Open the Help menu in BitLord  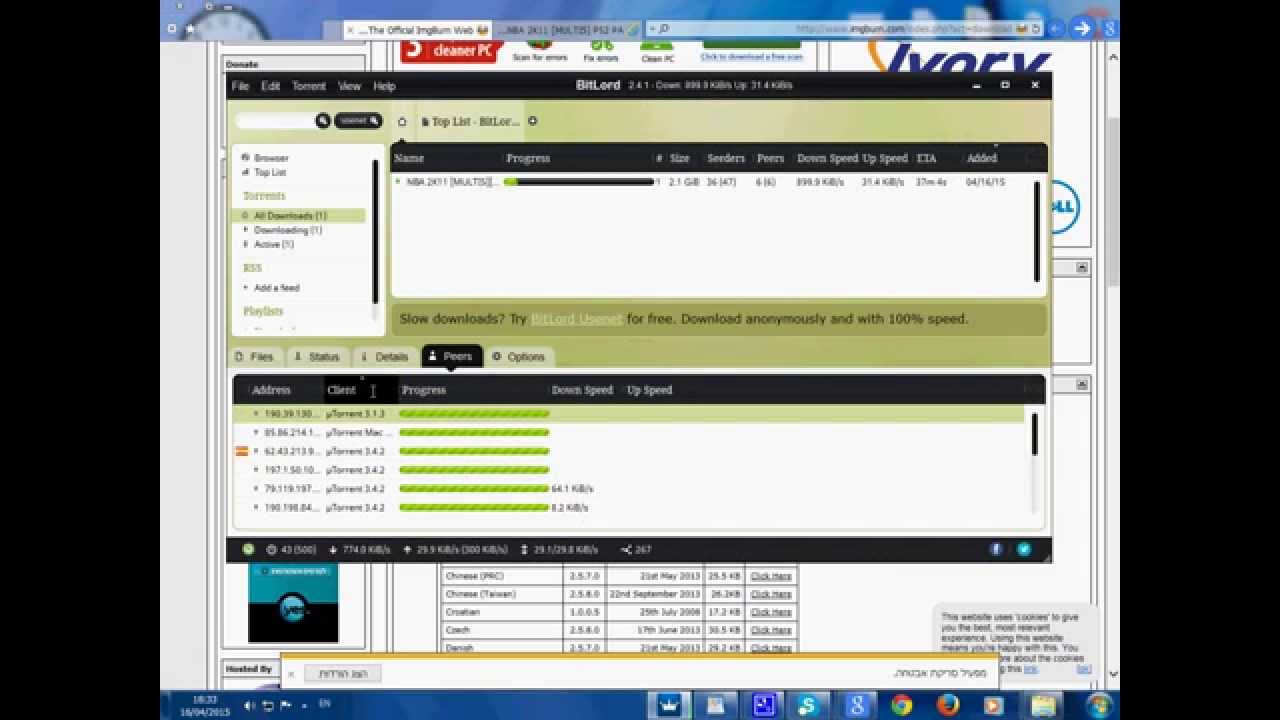pos(384,86)
